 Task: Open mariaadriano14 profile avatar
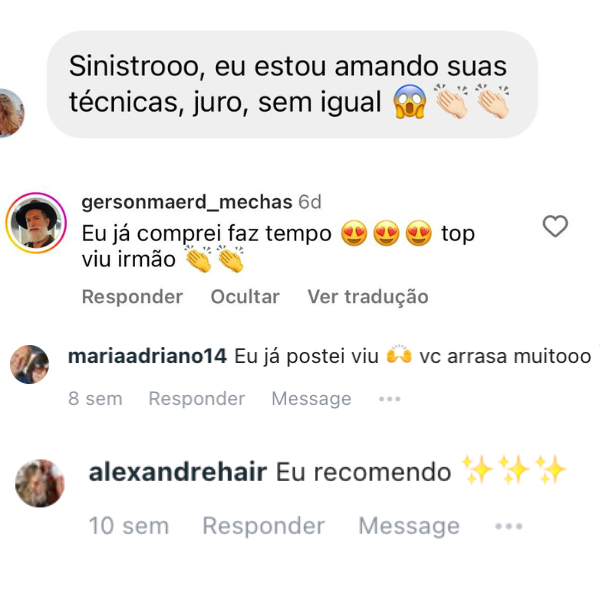(x=29, y=364)
